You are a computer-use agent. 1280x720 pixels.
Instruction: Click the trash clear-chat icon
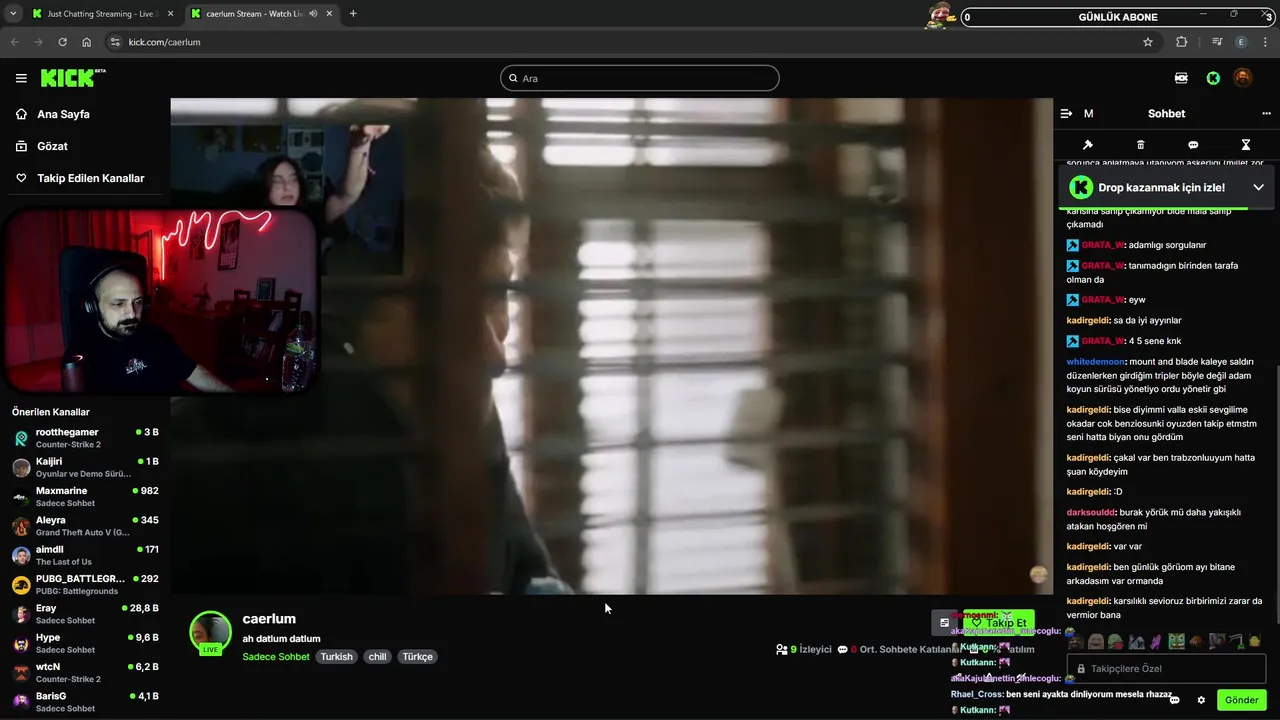pyautogui.click(x=1140, y=145)
